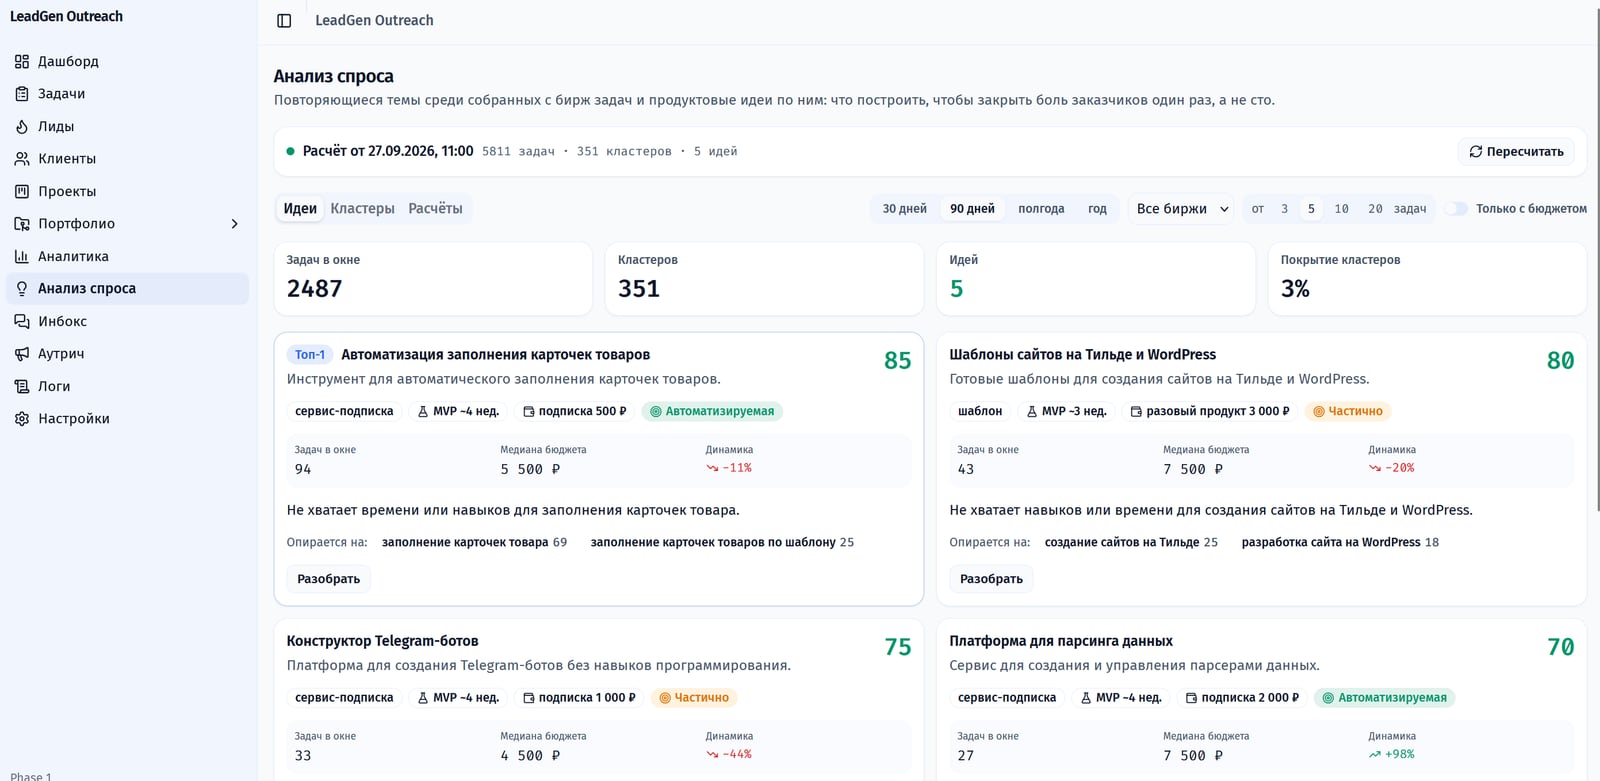Screen dimensions: 1600x781
Task: Click the Пересчитать button
Action: click(x=1516, y=152)
